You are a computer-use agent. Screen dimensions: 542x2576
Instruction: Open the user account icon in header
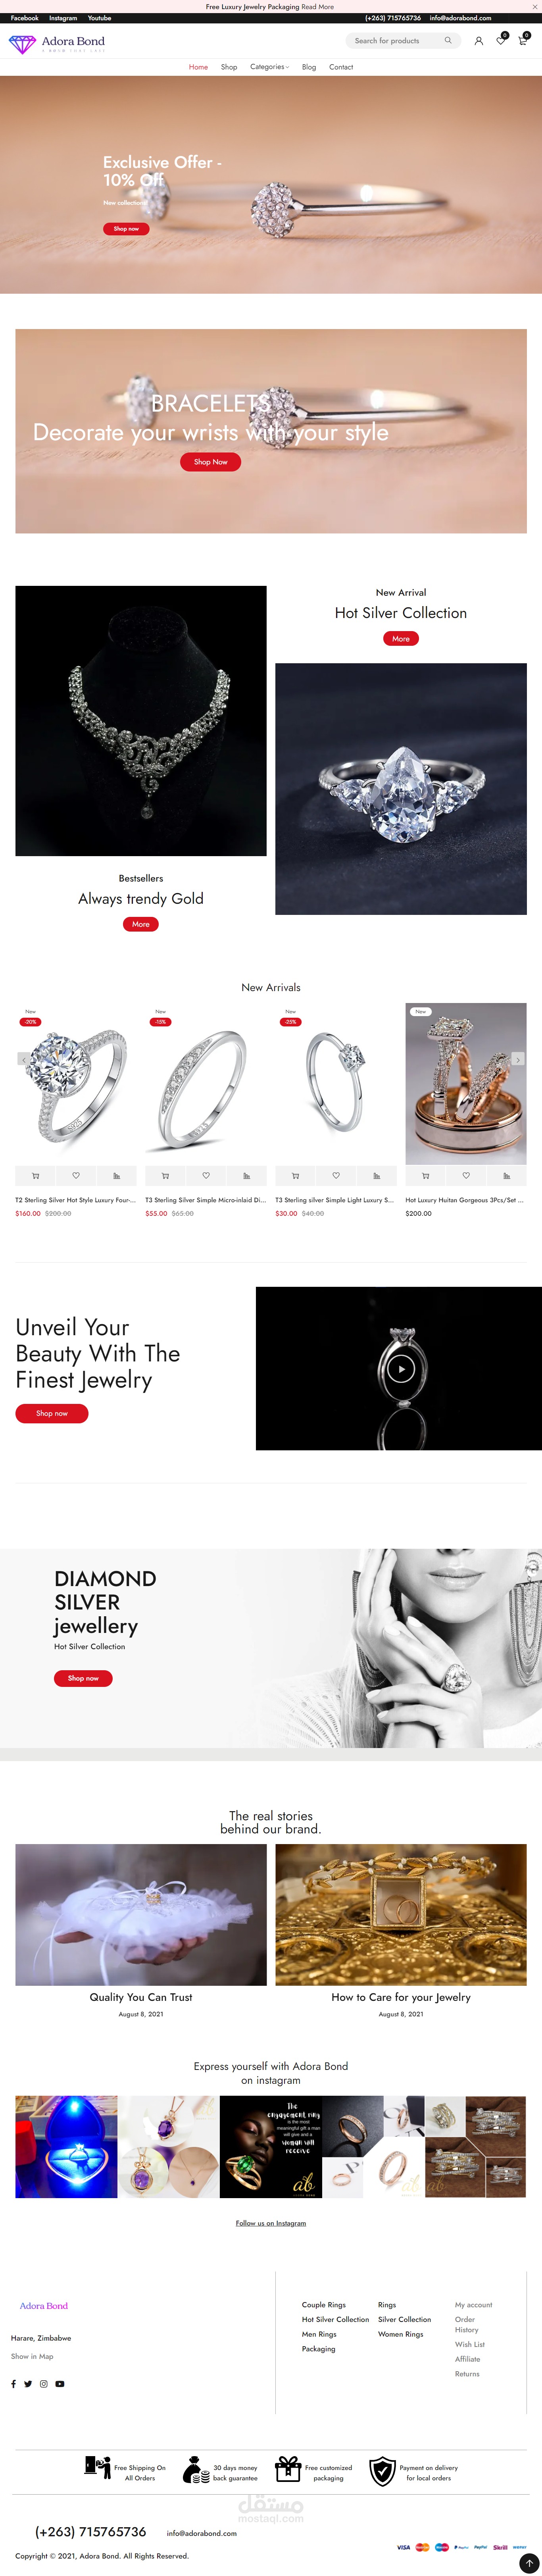478,41
